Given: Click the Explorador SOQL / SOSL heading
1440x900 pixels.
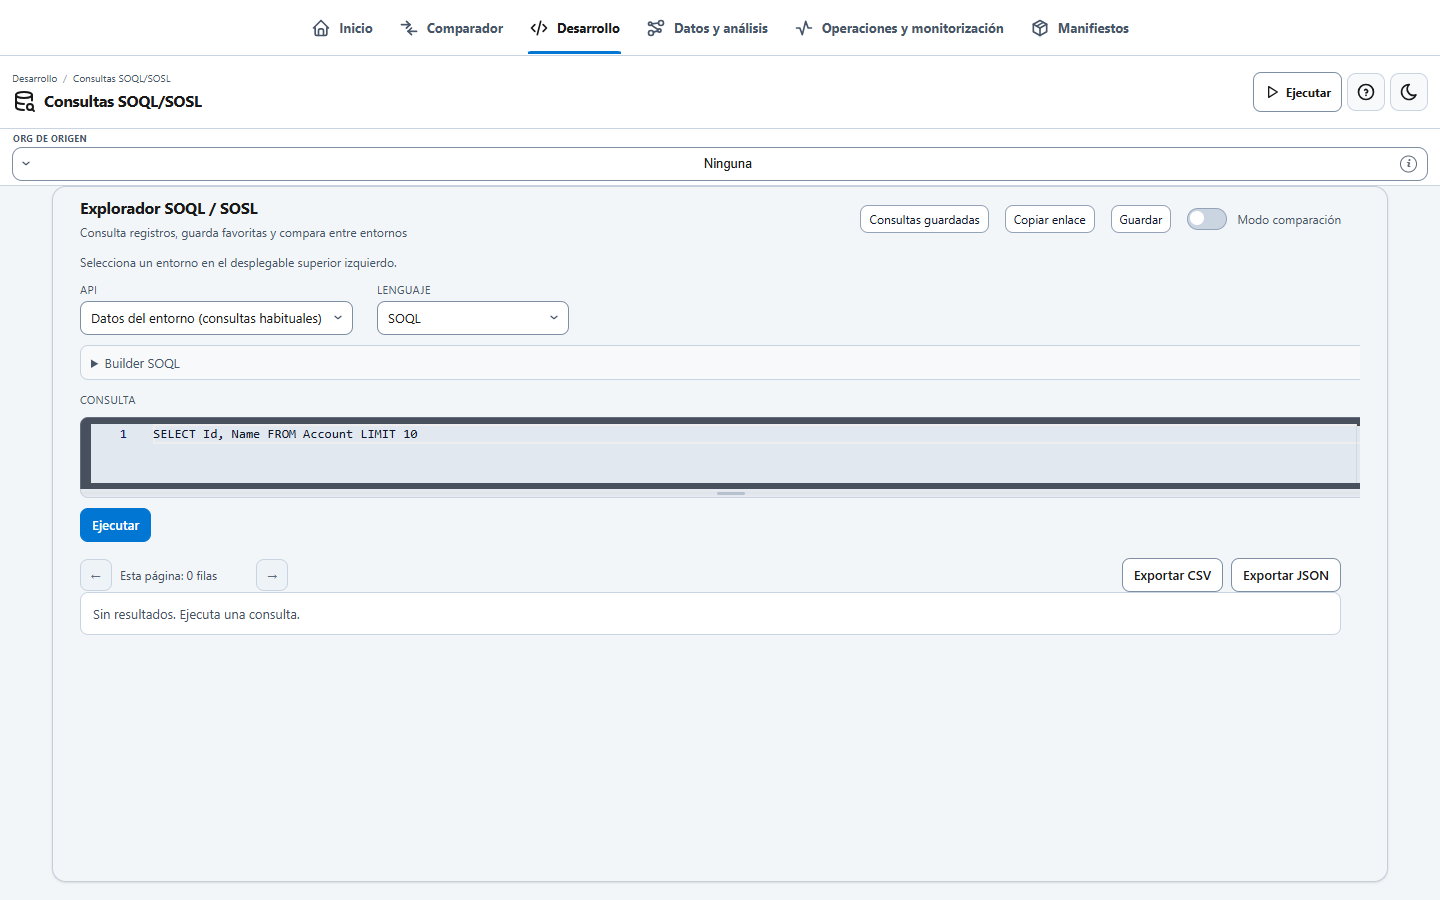Looking at the screenshot, I should tap(169, 208).
